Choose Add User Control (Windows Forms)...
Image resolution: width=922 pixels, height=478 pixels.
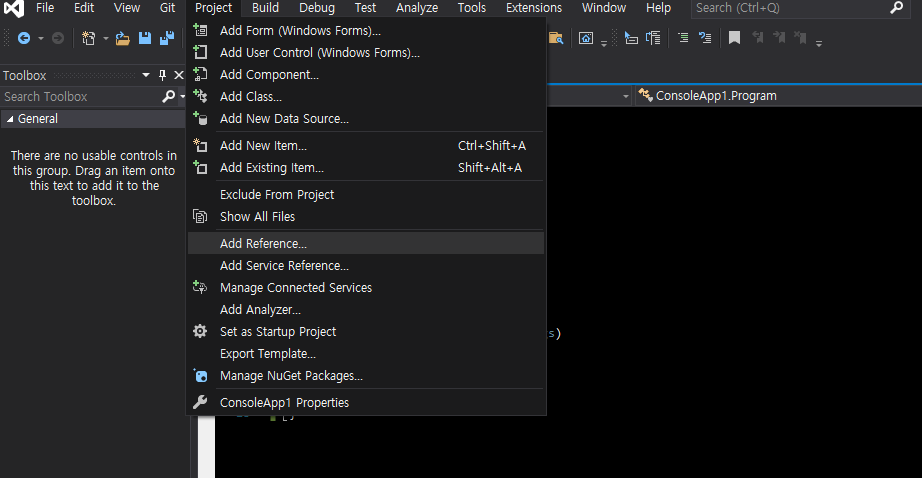(x=366, y=52)
